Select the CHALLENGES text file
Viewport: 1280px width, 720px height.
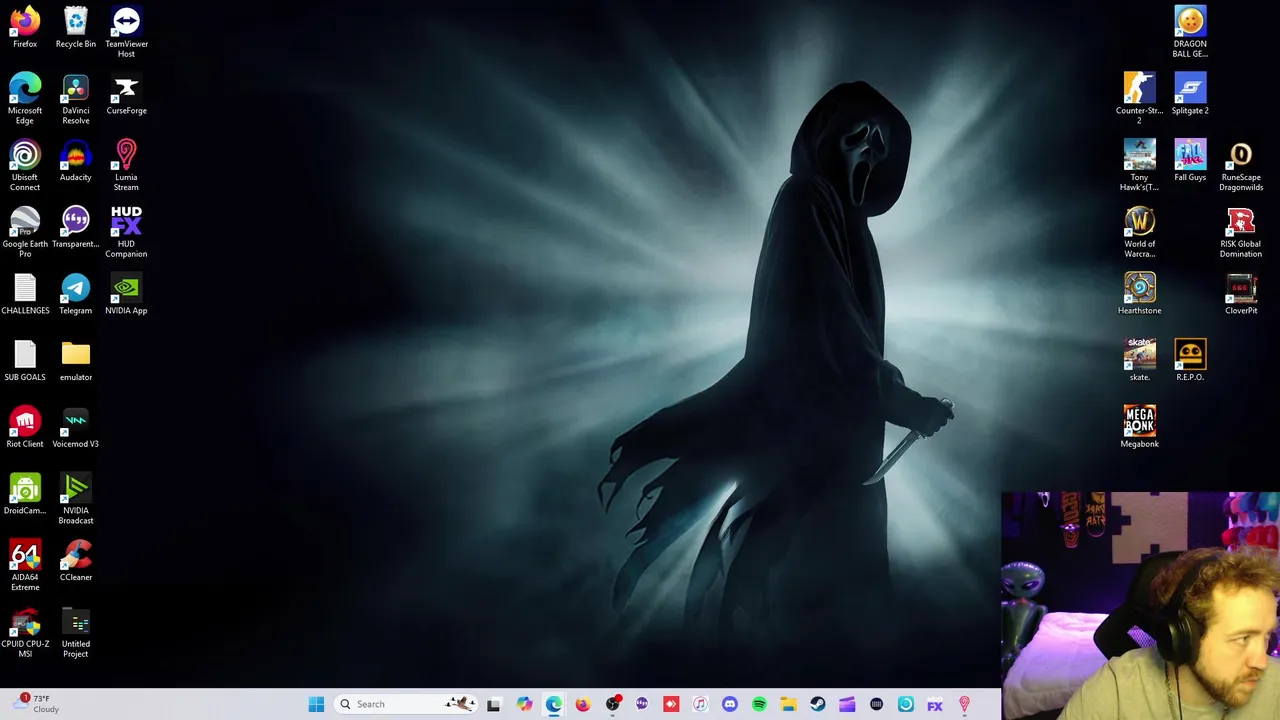pos(25,294)
